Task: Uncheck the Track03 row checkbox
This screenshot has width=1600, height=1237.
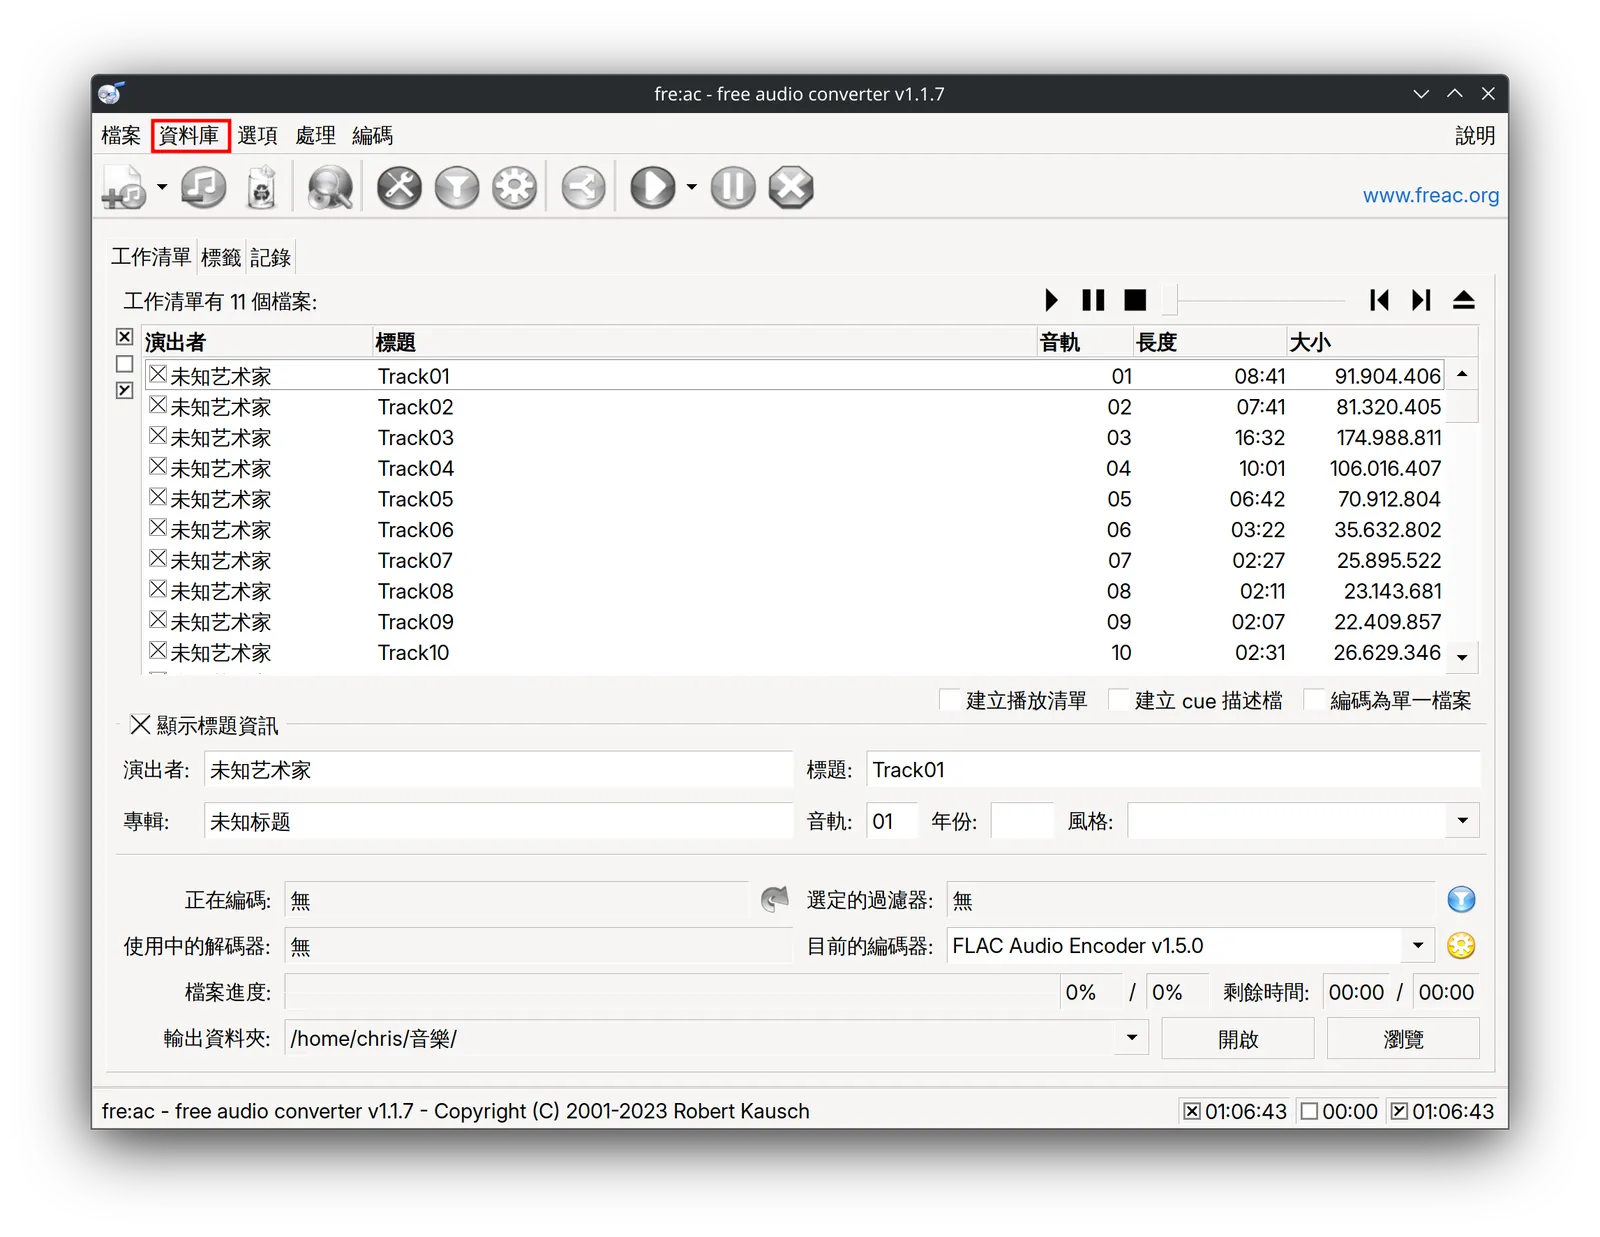Action: (x=158, y=436)
